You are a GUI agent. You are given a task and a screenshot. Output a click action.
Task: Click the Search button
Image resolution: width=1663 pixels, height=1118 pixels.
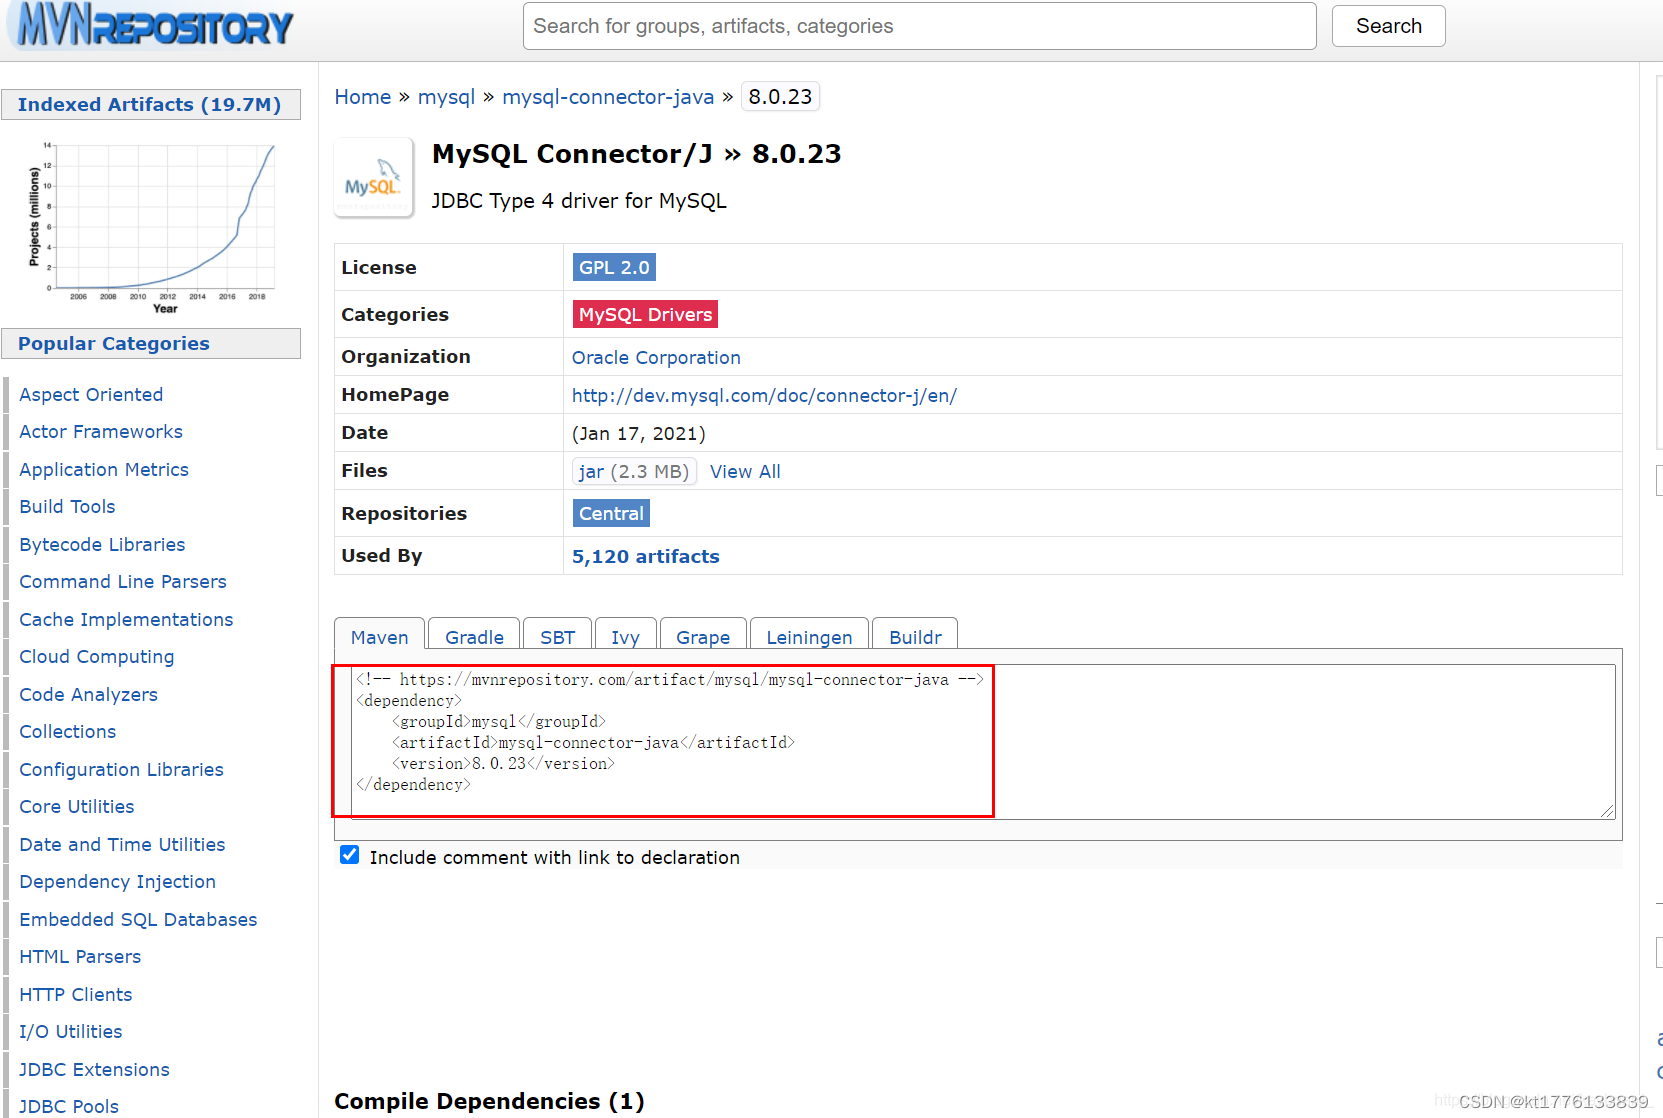(1388, 26)
